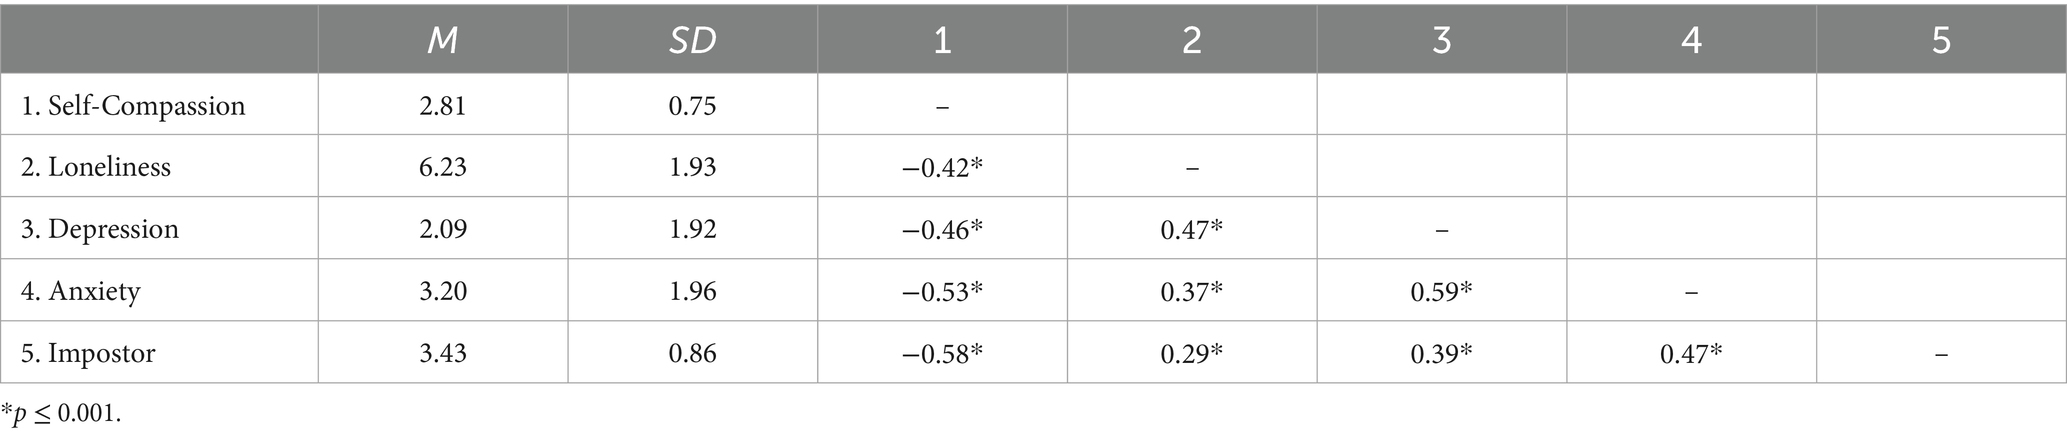Select the Impostor row label
This screenshot has width=2067, height=437.
pos(88,353)
